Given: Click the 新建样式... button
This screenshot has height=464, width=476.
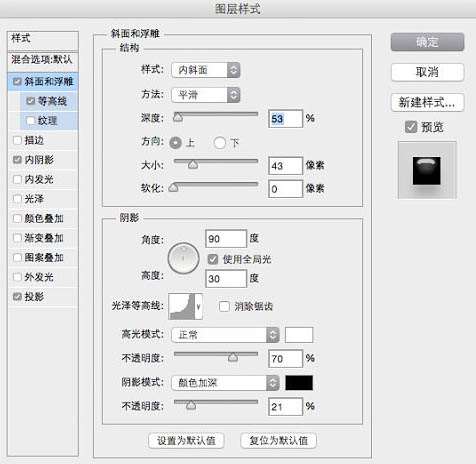Looking at the screenshot, I should pyautogui.click(x=427, y=102).
